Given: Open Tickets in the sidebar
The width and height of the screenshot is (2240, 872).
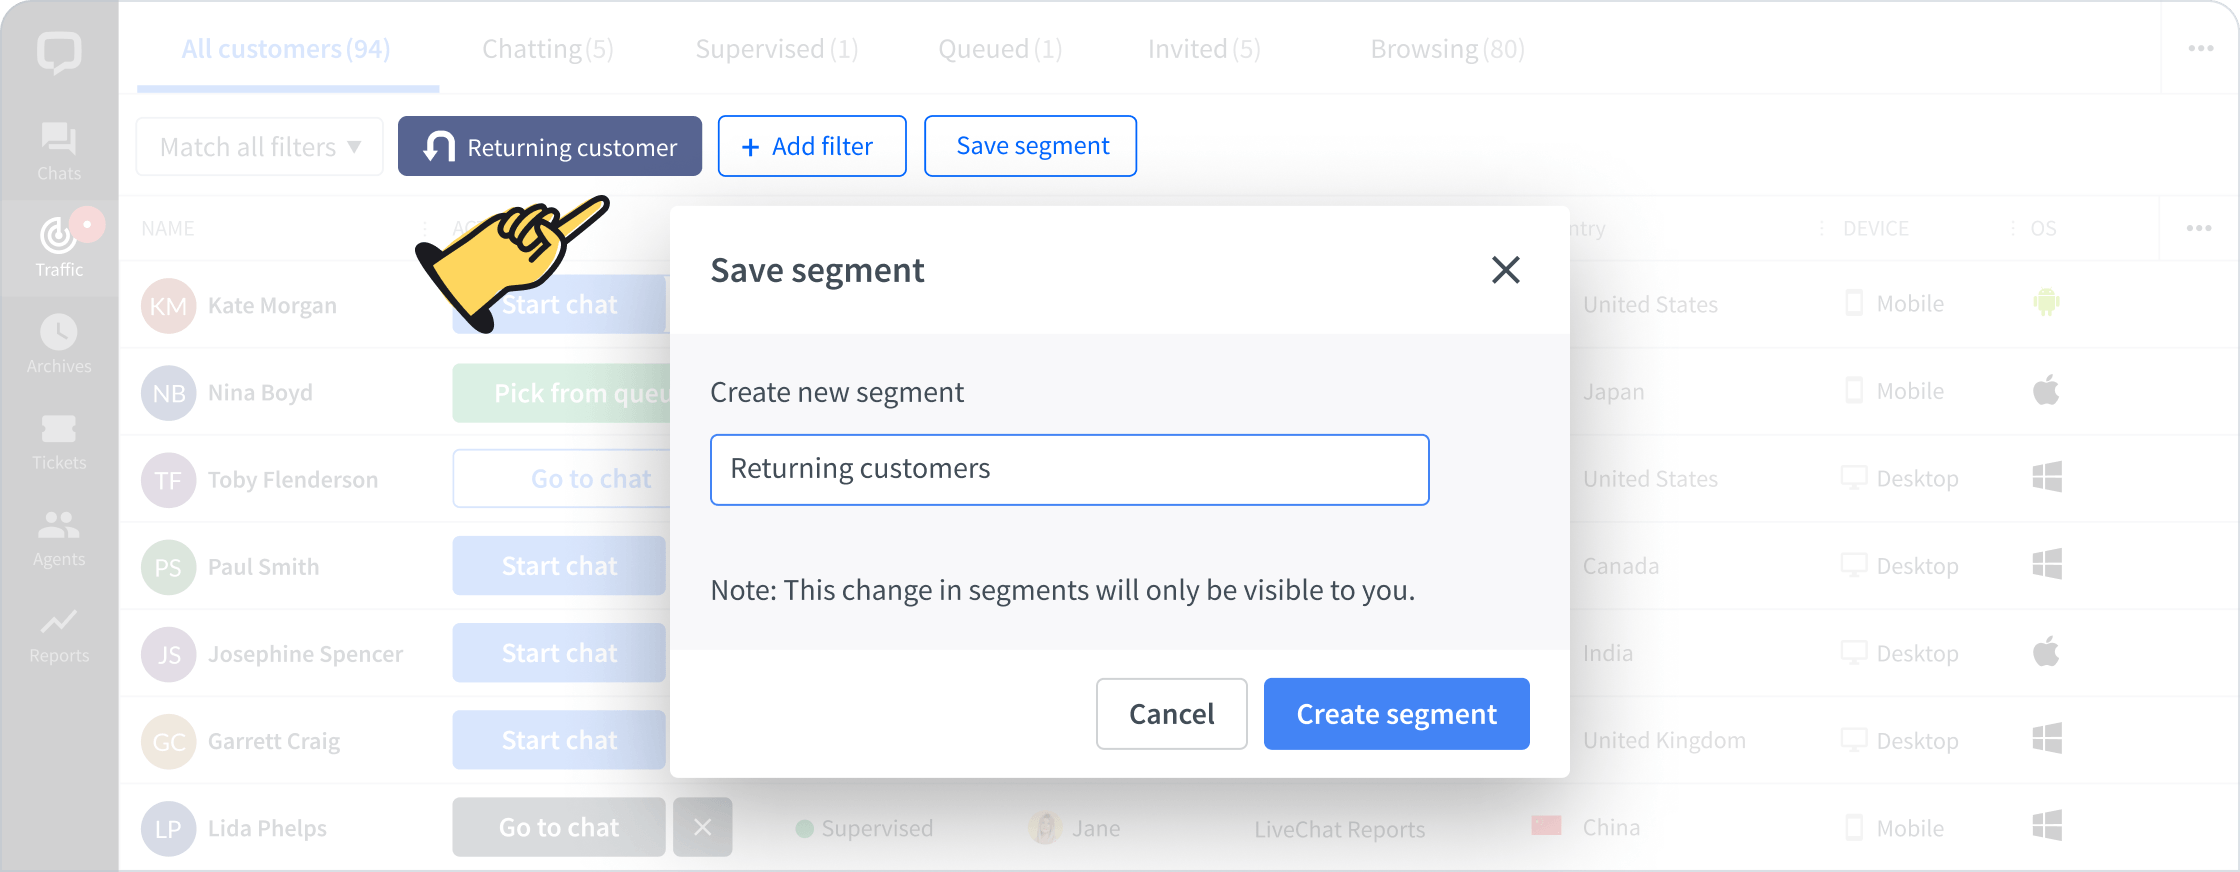Looking at the screenshot, I should 59,441.
